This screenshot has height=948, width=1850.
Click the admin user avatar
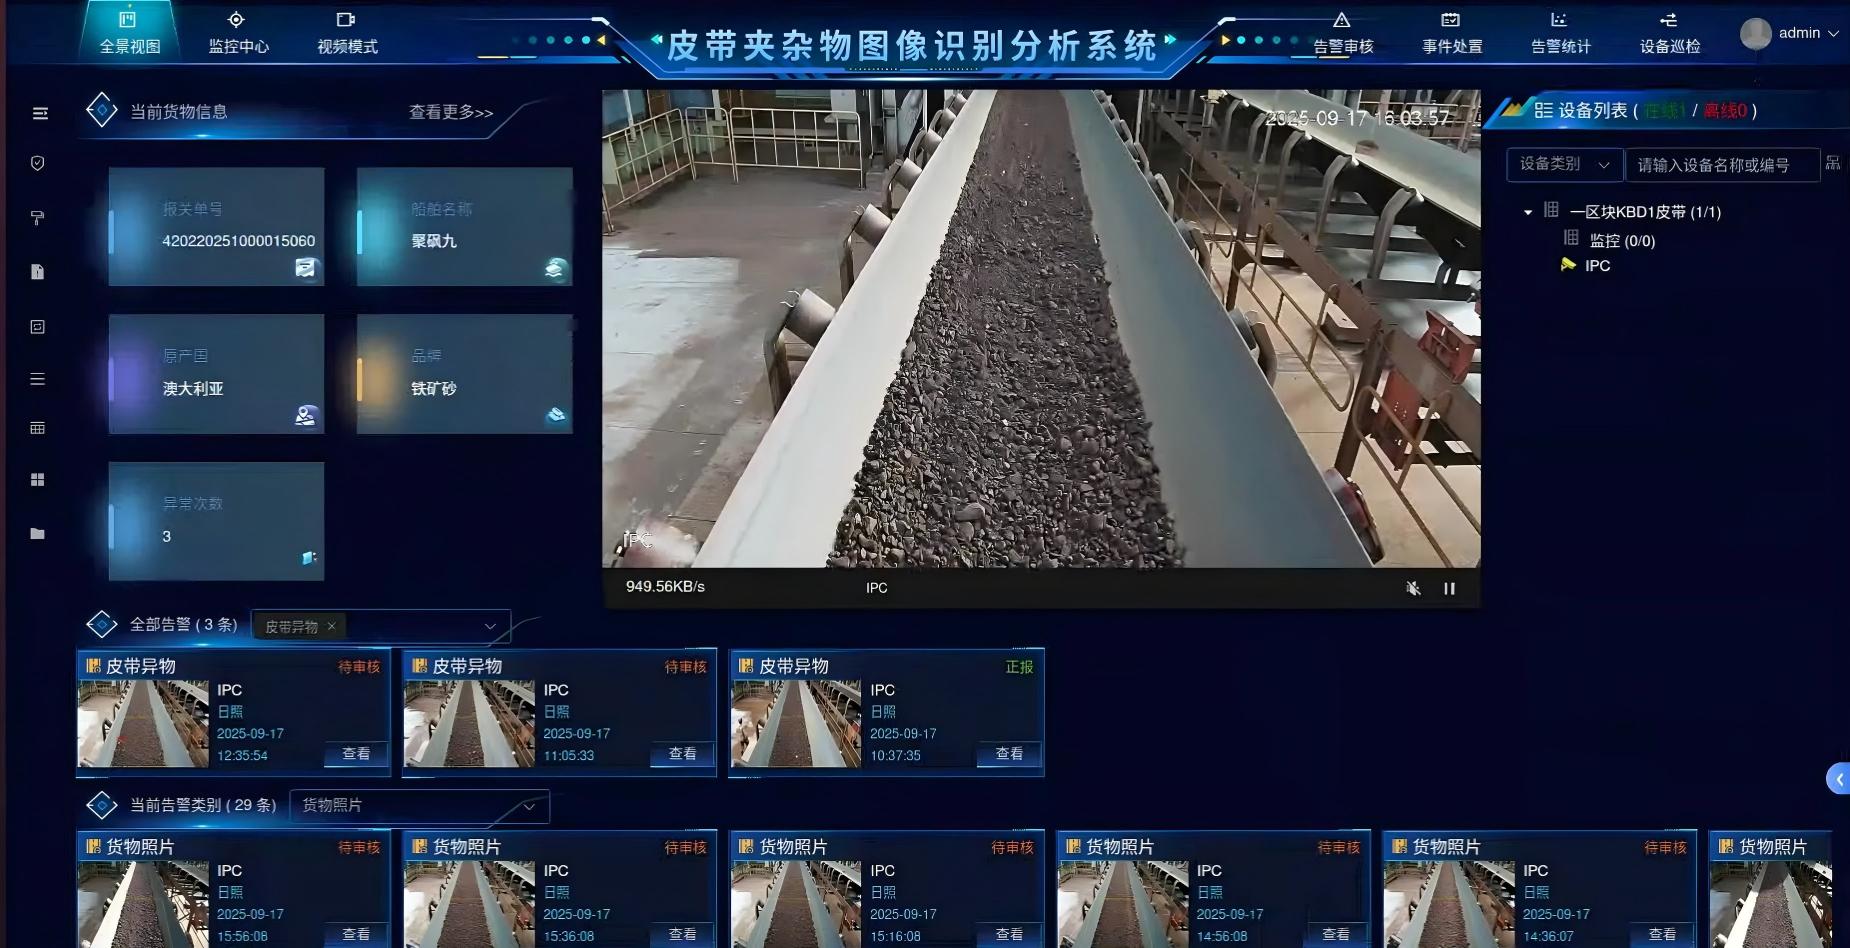1756,34
